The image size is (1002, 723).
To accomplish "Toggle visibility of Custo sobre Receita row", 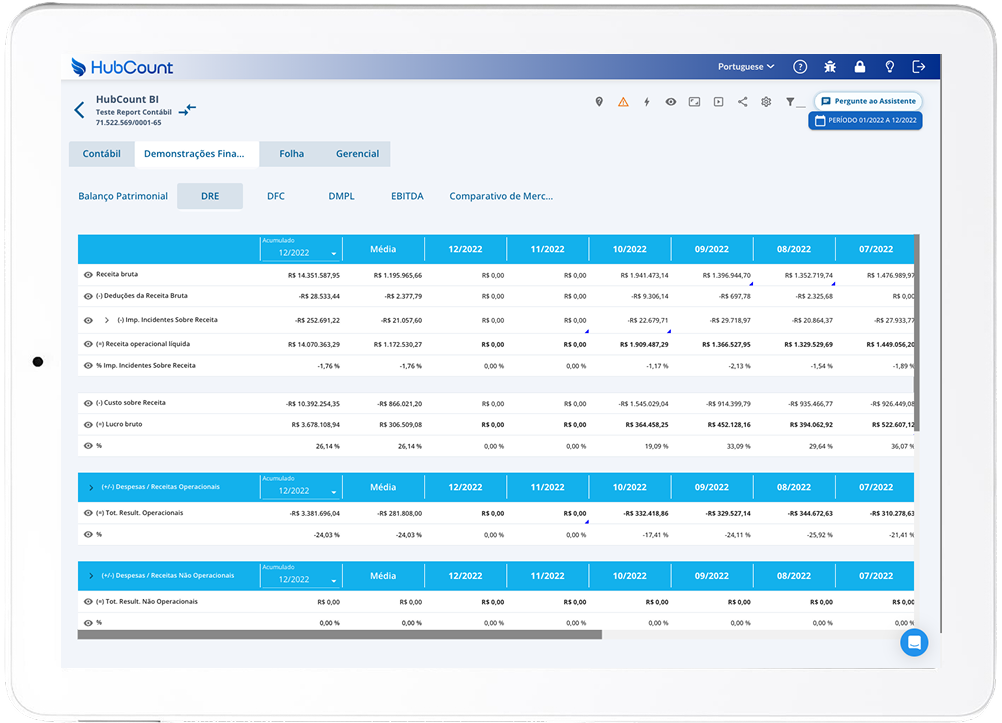I will click(x=88, y=403).
